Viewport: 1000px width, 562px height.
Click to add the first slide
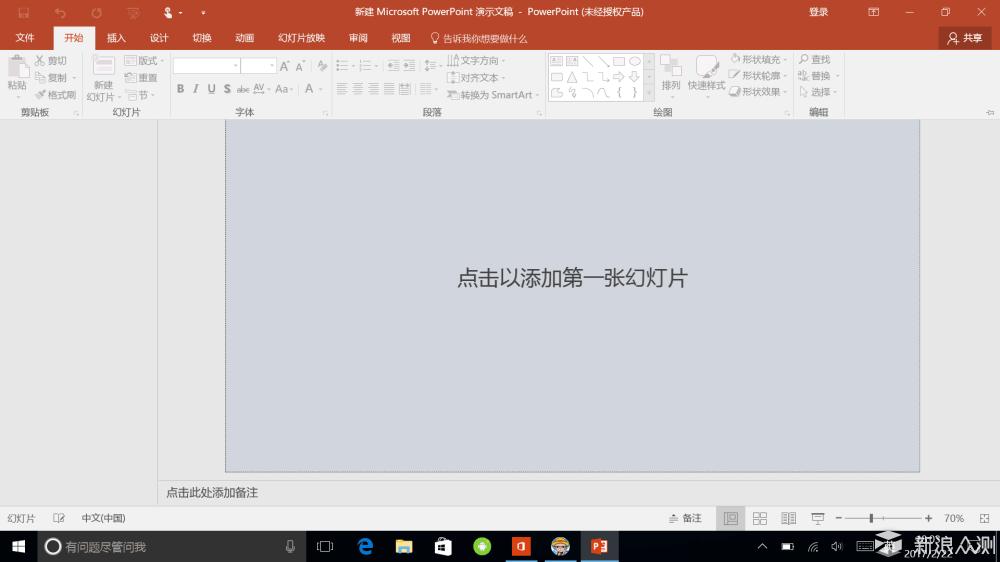(x=572, y=278)
